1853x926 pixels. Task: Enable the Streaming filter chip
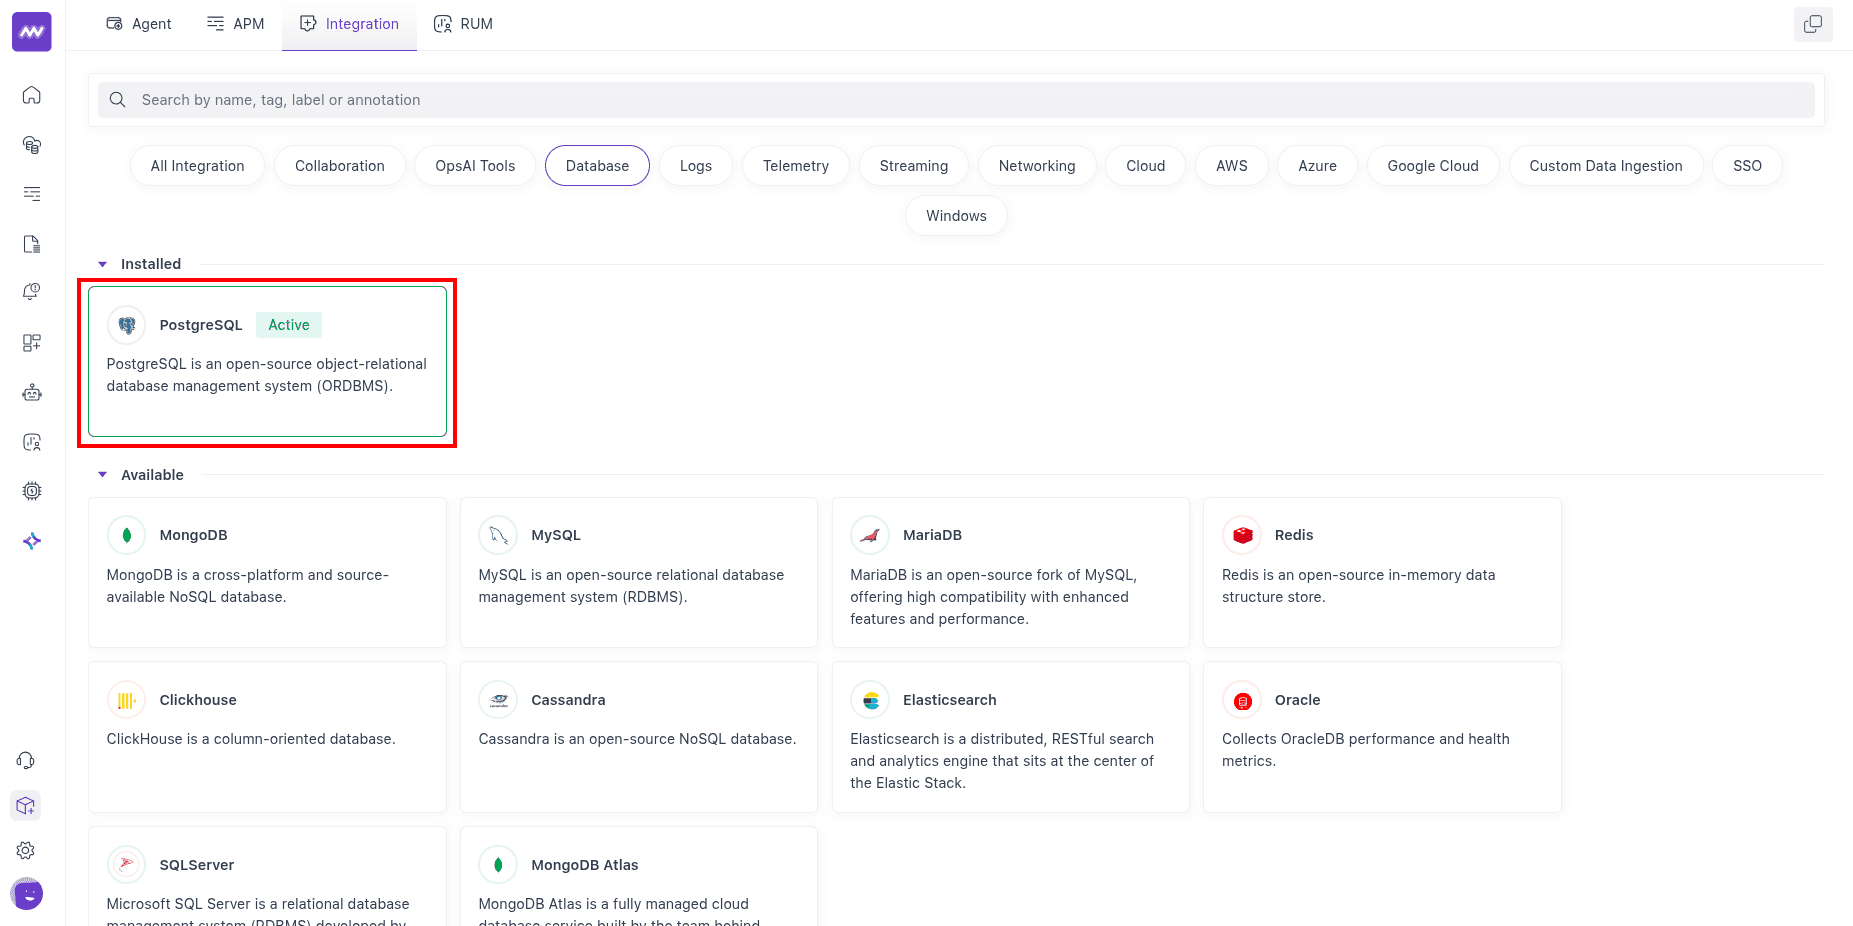click(913, 165)
